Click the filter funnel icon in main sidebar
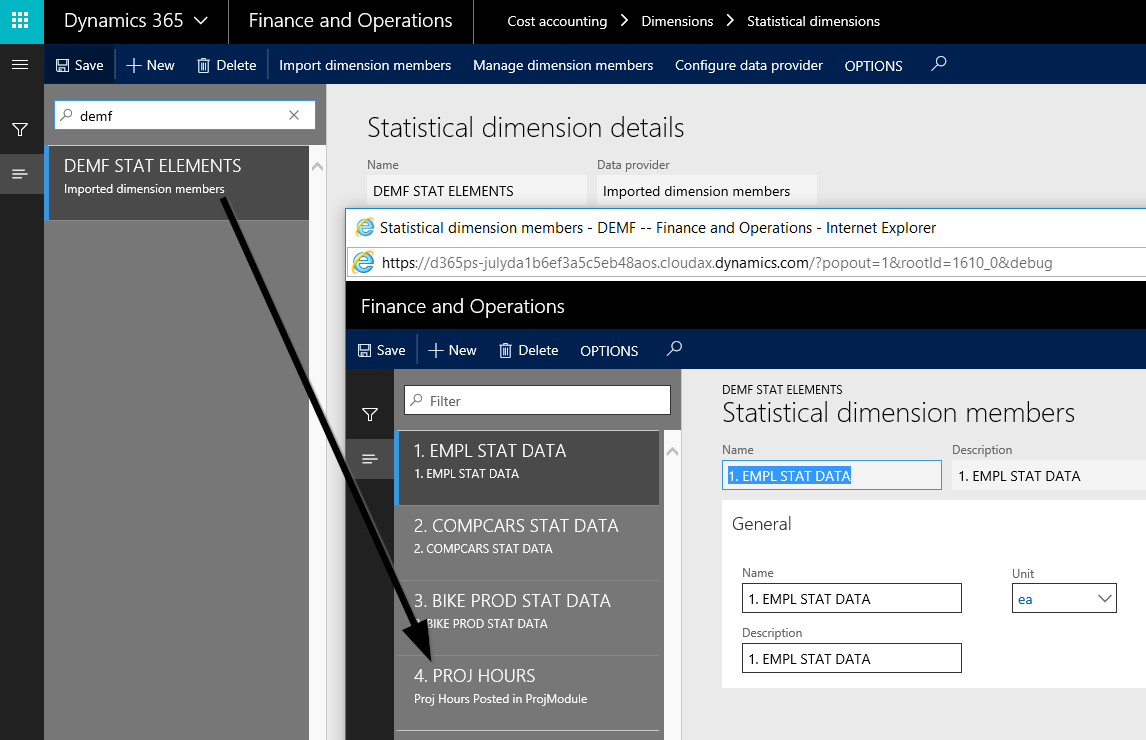The height and width of the screenshot is (740, 1146). click(x=20, y=129)
